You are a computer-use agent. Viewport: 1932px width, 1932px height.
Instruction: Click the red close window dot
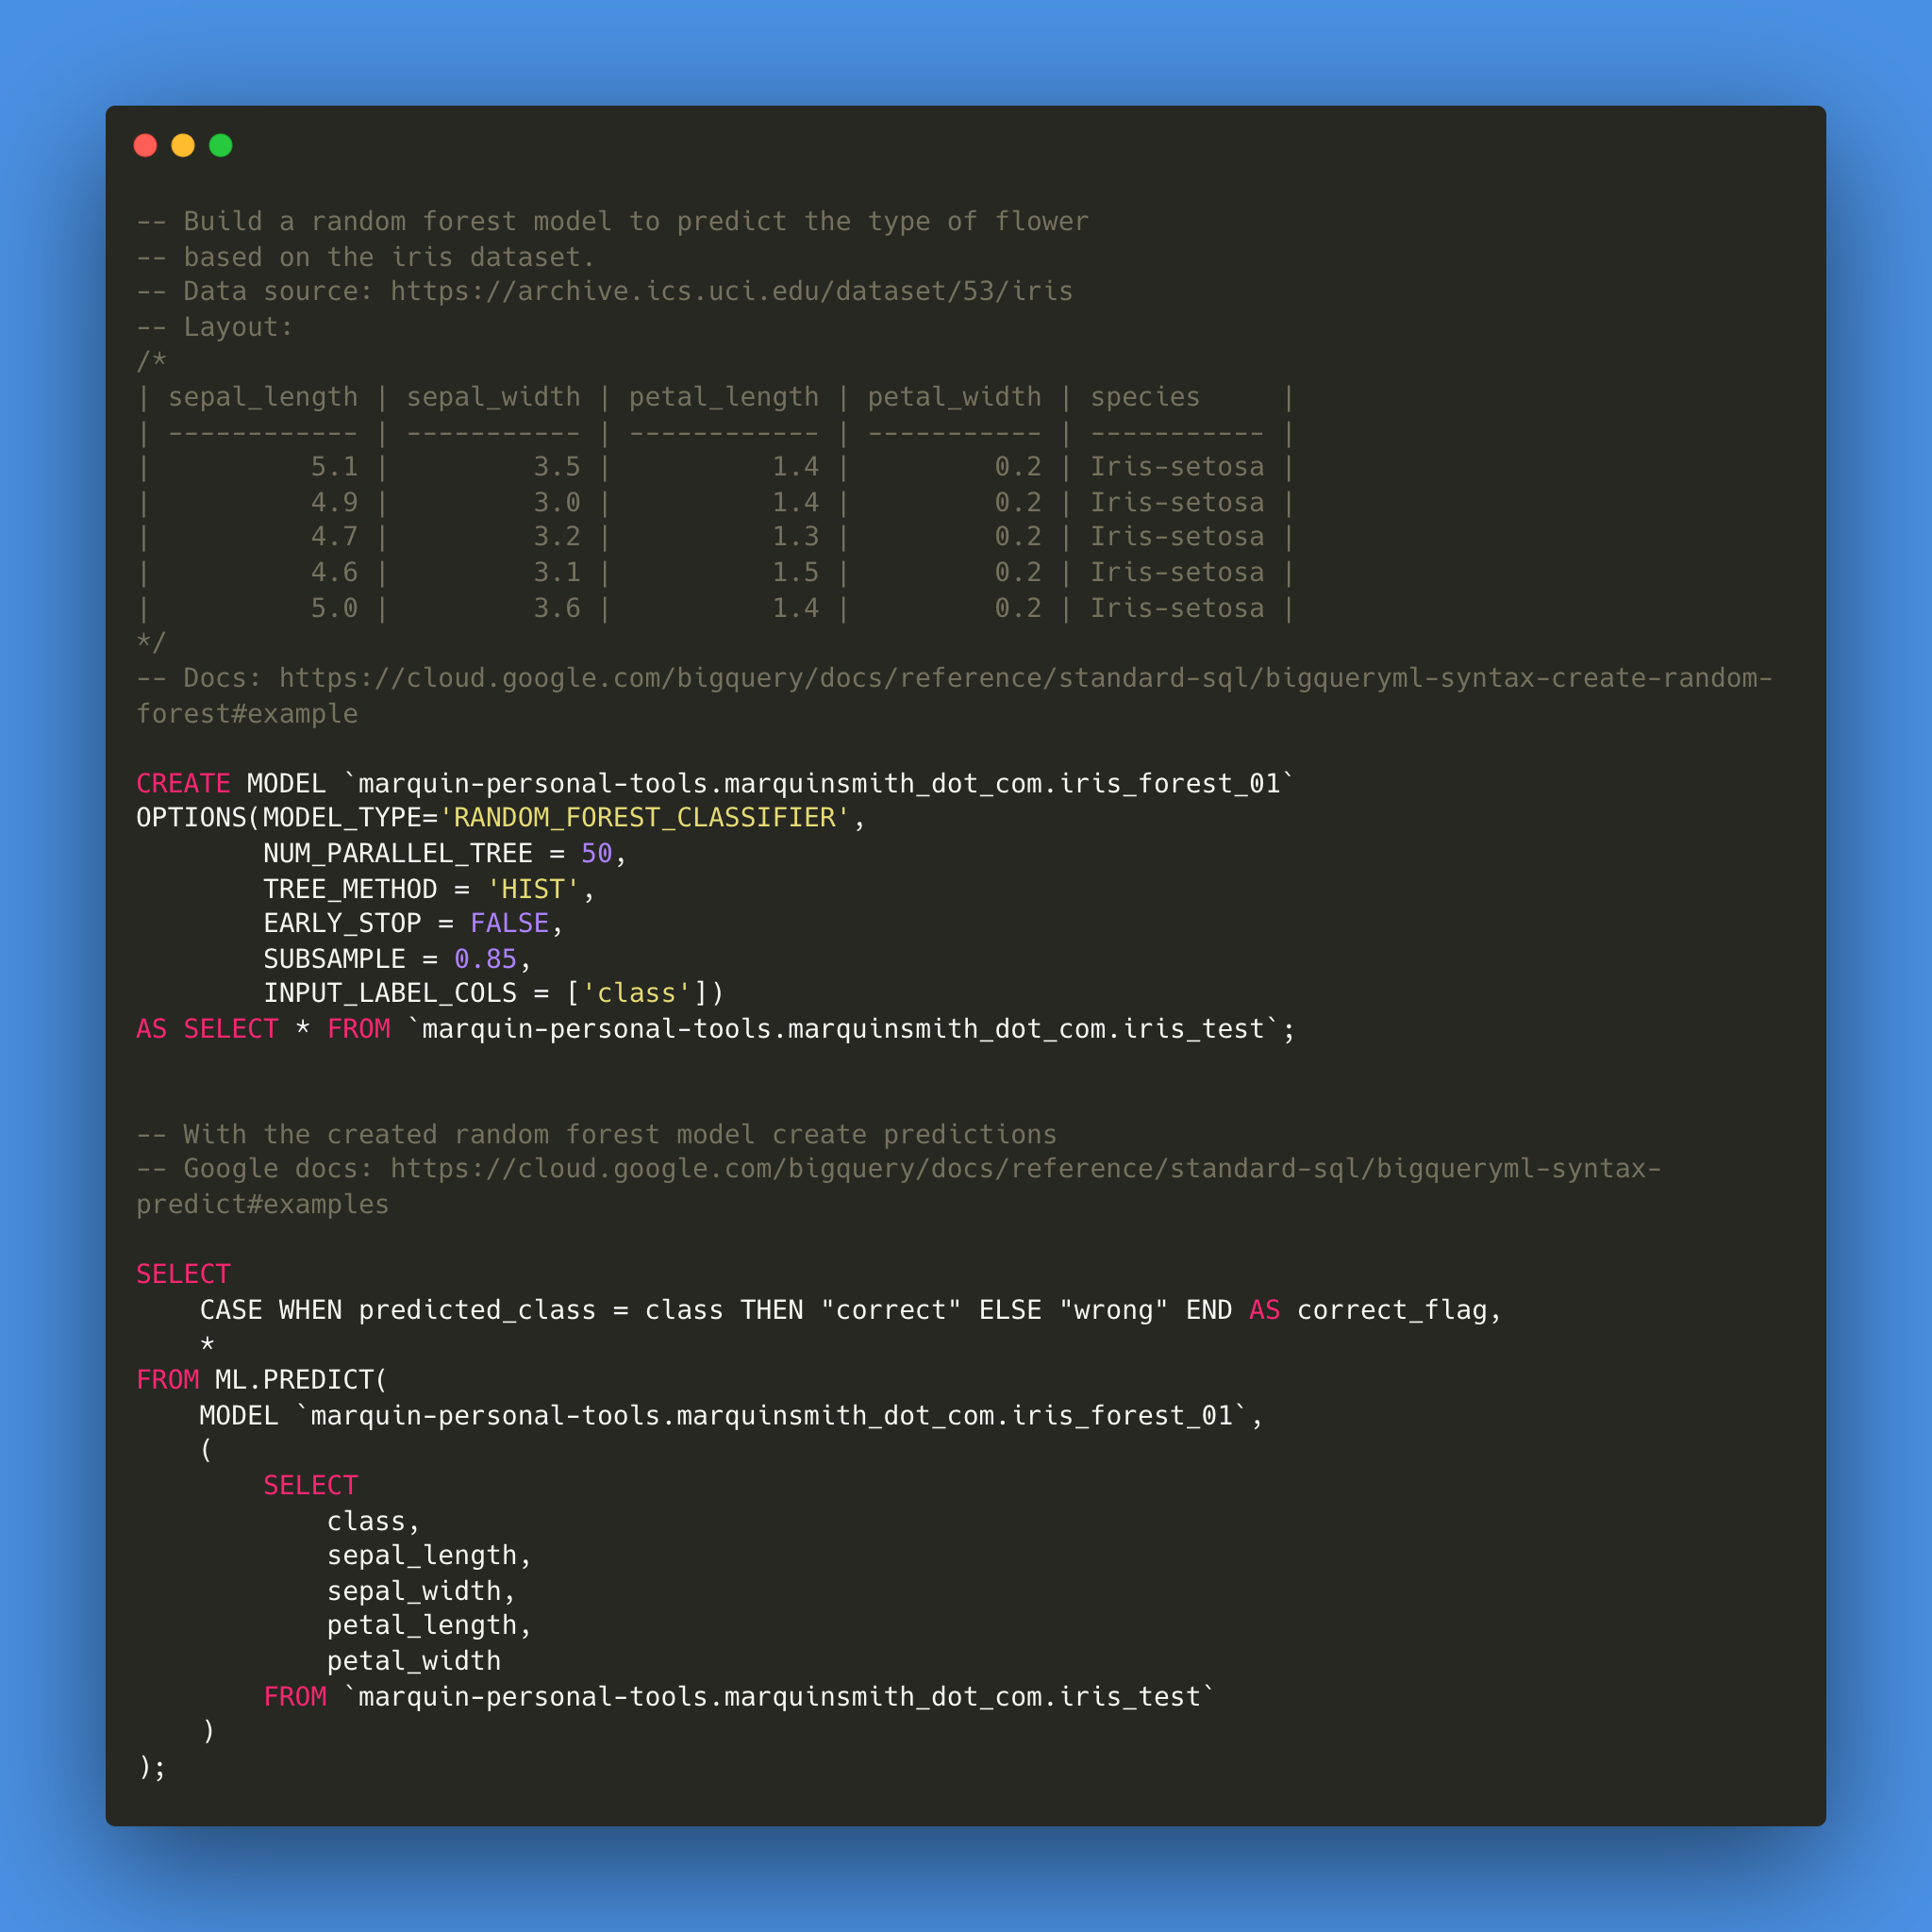coord(145,145)
